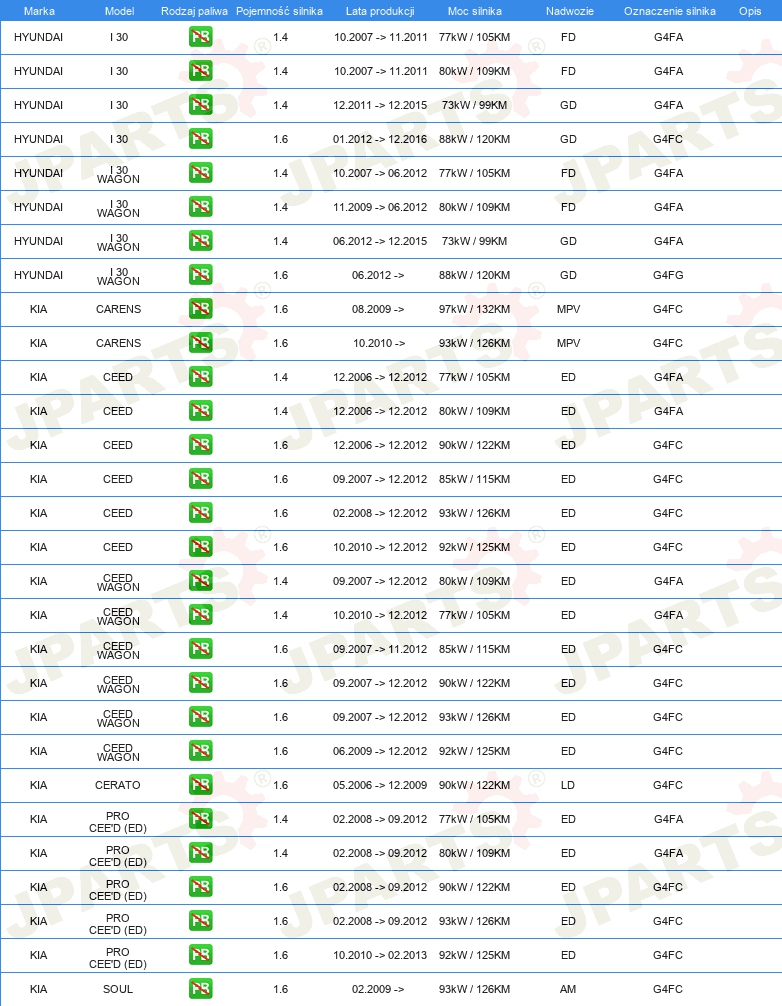Select the 06.2012 -> 12.2015 production years cell
The height and width of the screenshot is (1006, 782).
click(x=380, y=241)
